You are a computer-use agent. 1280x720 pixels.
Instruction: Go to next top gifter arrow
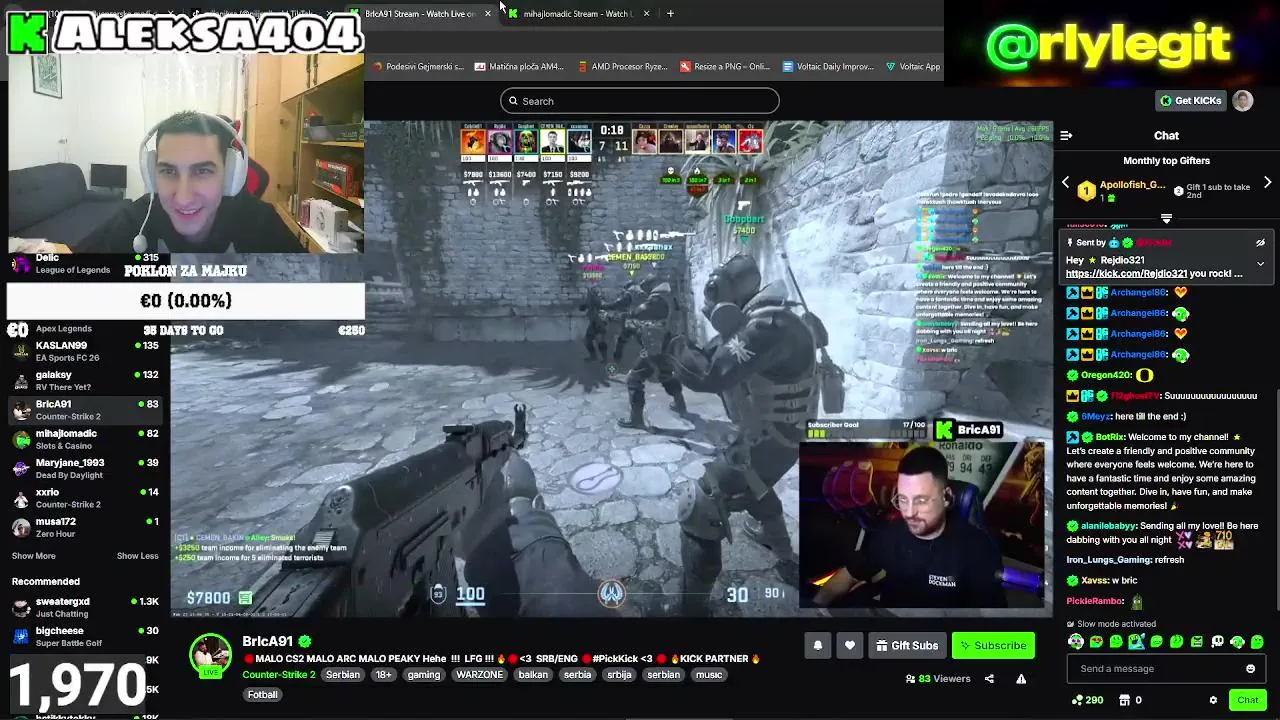point(1267,183)
